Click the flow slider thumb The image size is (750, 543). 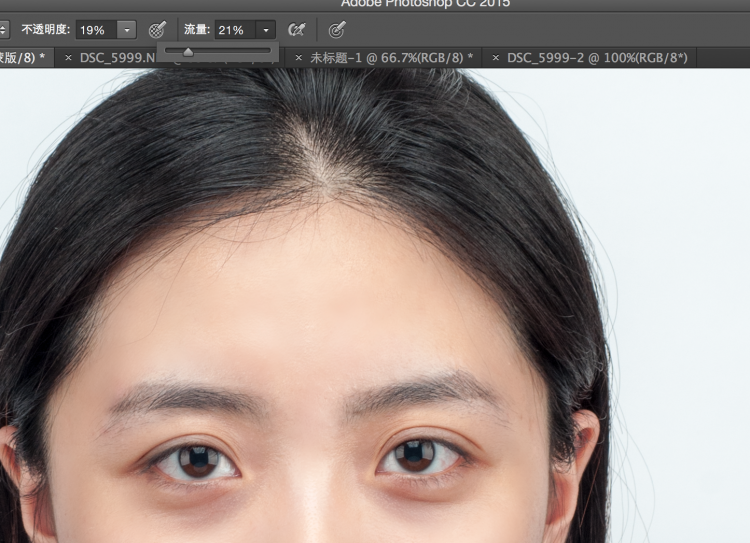[x=188, y=52]
